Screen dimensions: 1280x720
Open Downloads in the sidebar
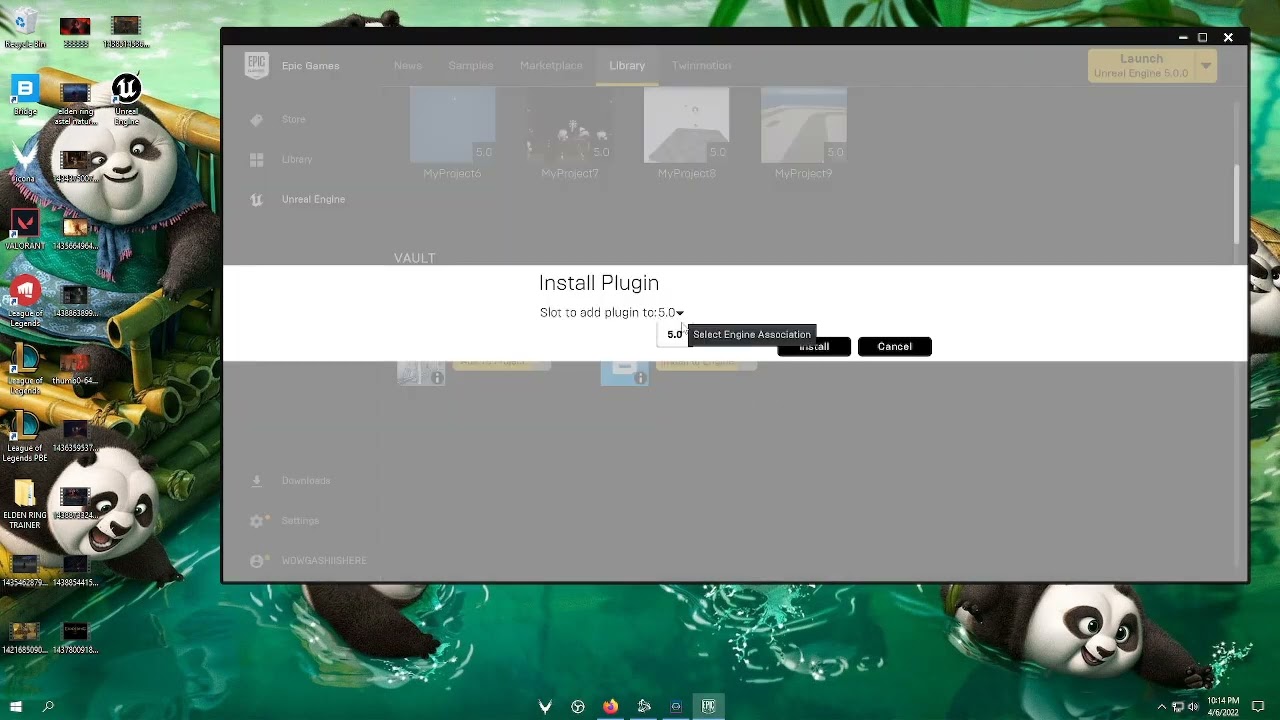(x=305, y=480)
